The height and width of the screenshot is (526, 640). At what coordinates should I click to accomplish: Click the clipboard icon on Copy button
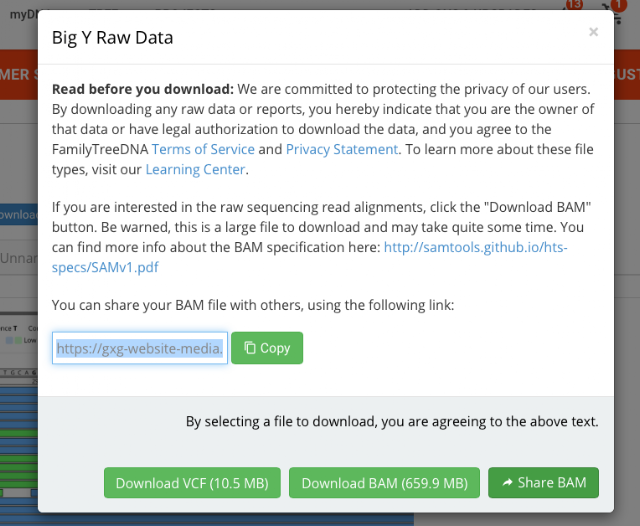tap(250, 348)
